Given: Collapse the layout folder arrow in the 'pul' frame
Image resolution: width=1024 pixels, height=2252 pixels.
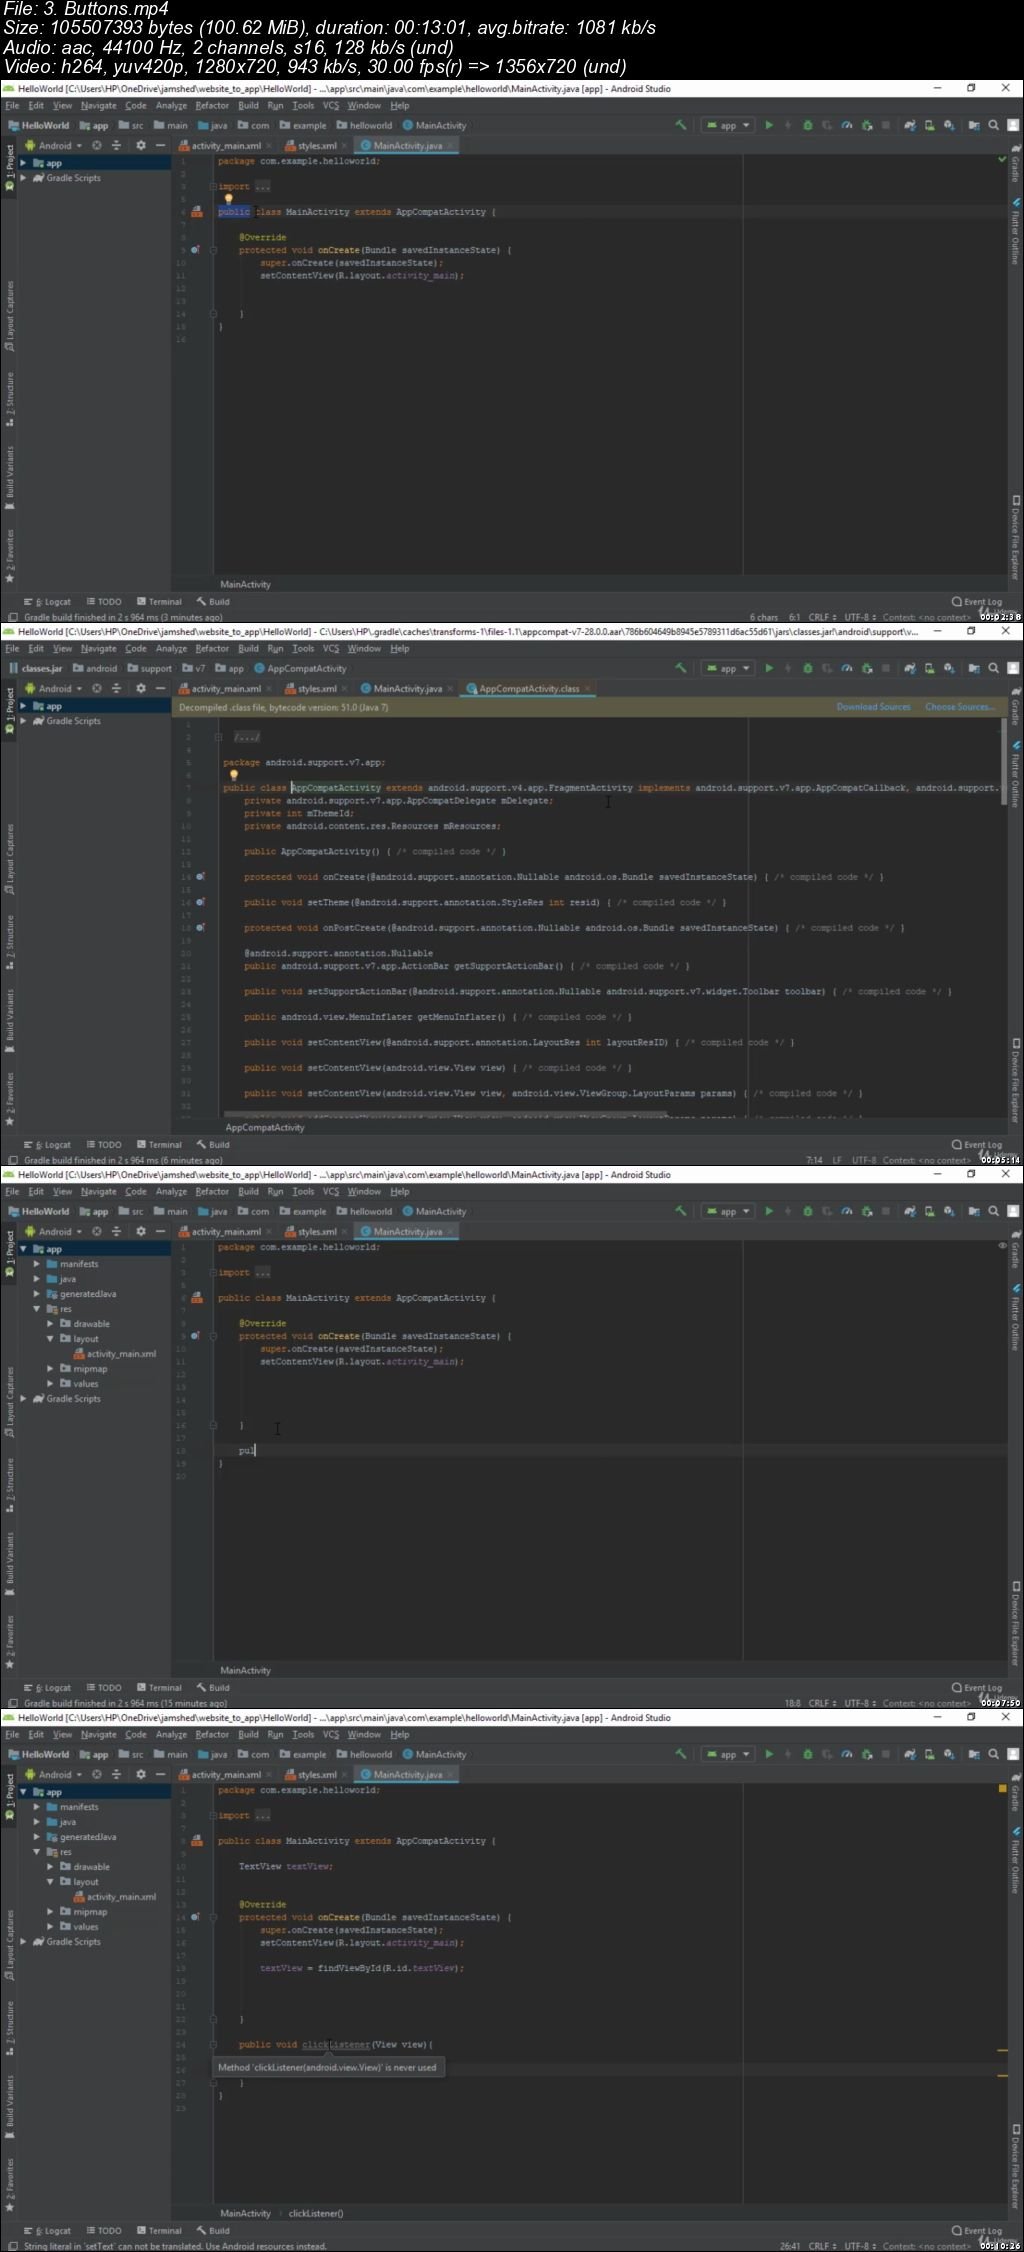Looking at the screenshot, I should coord(50,1338).
